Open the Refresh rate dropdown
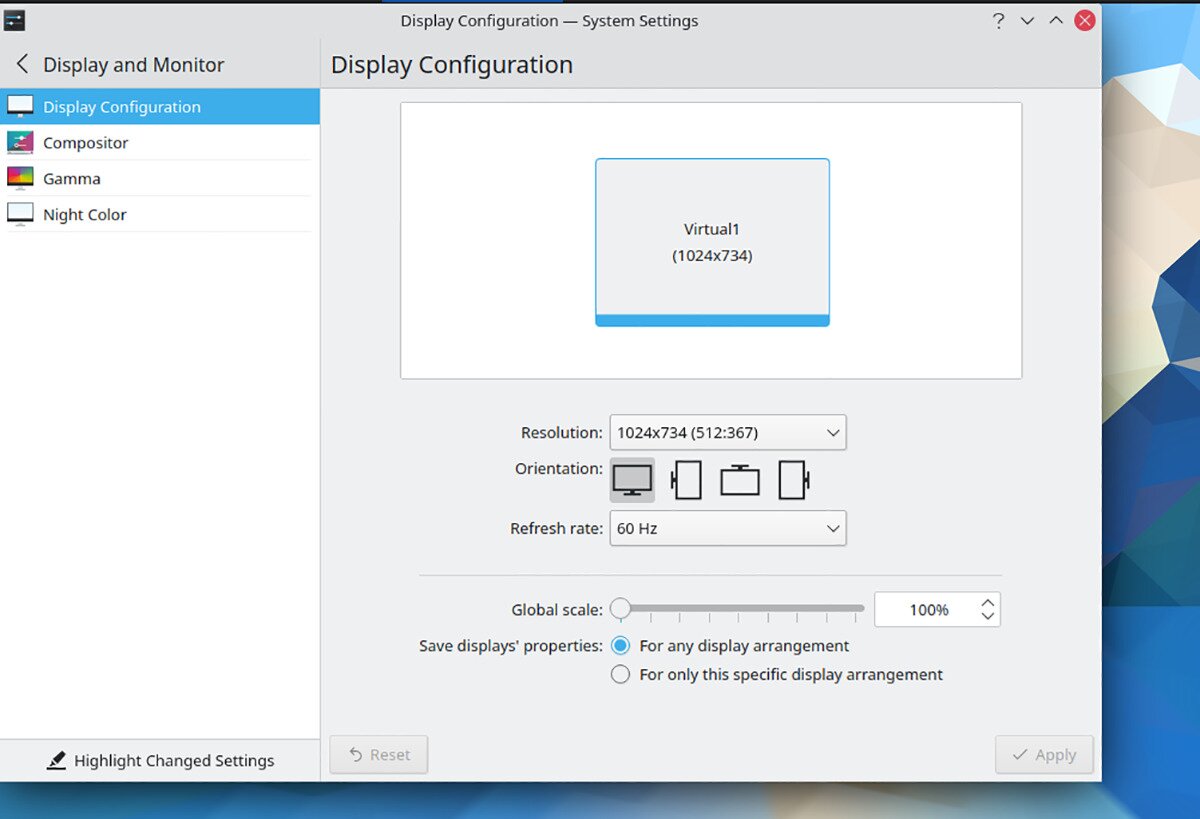 [x=727, y=528]
